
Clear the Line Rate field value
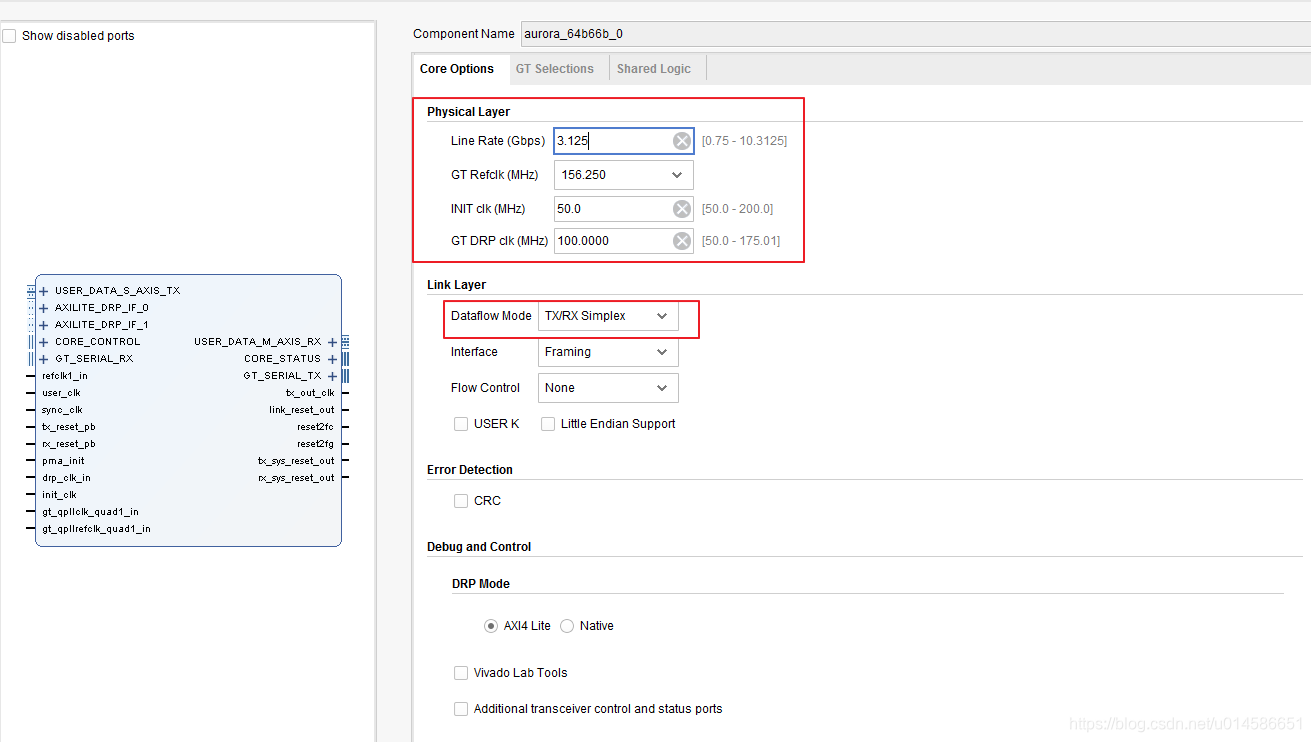click(x=682, y=141)
